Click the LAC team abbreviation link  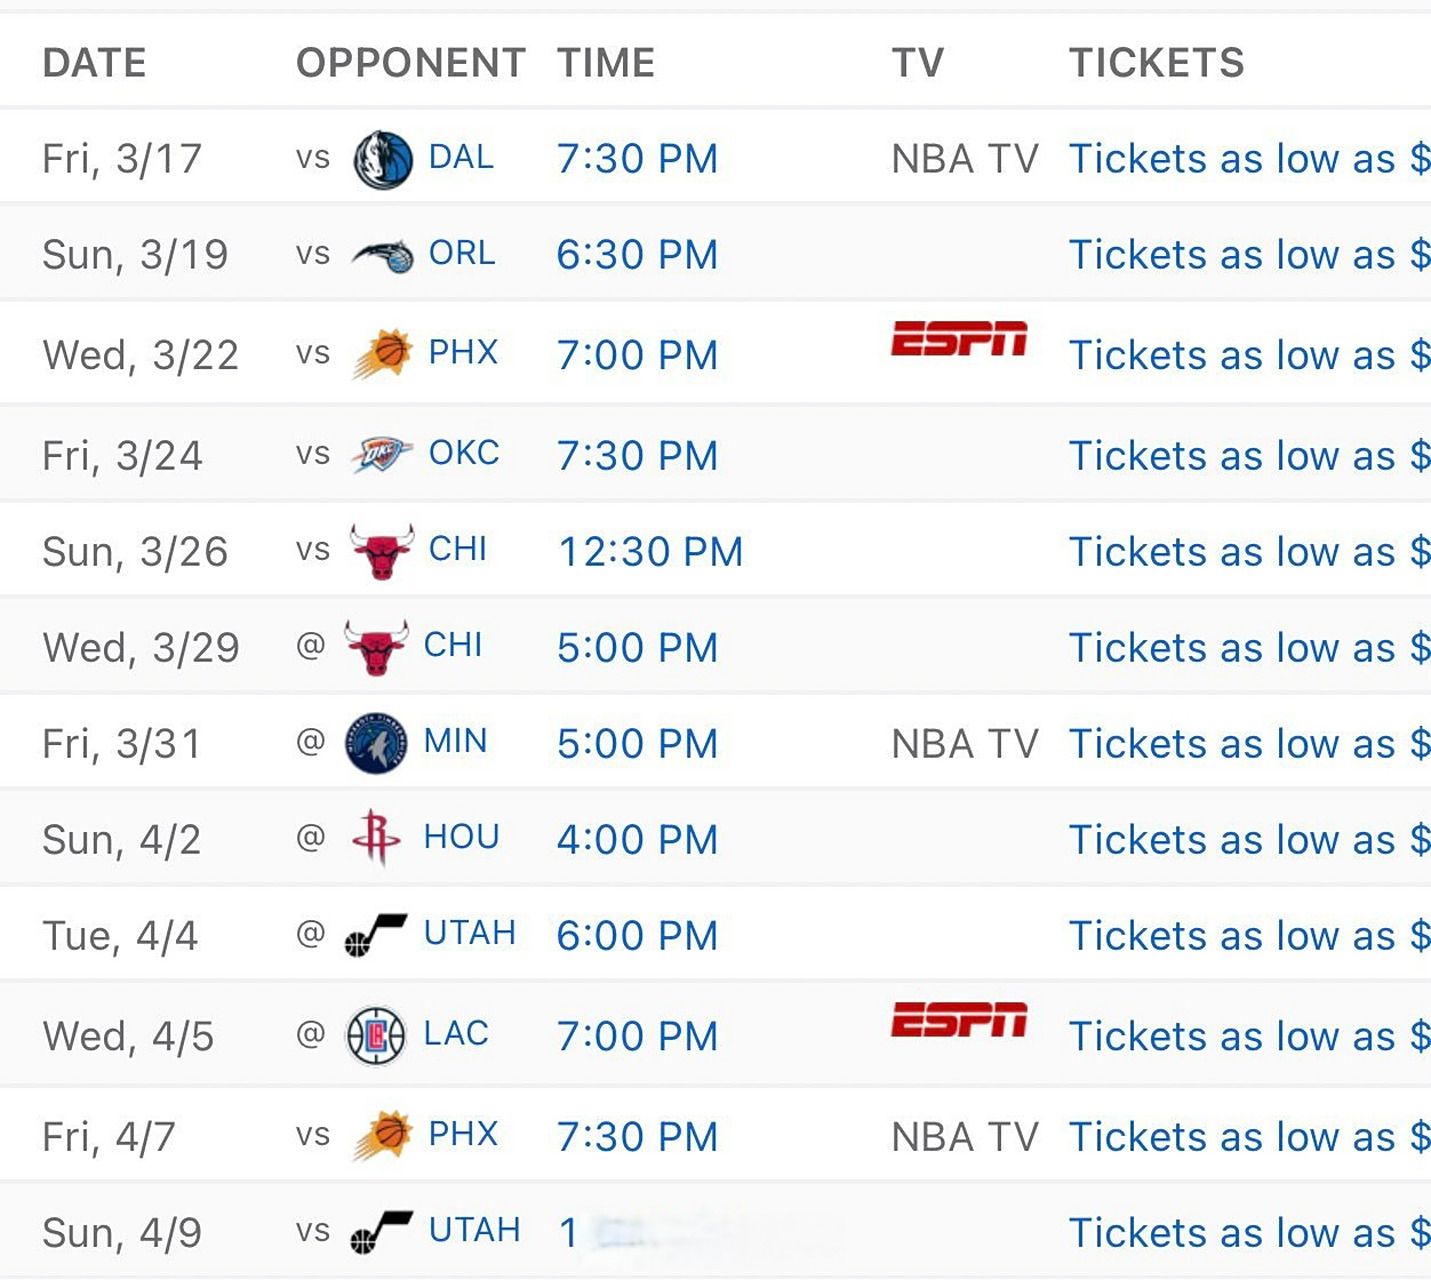456,1033
